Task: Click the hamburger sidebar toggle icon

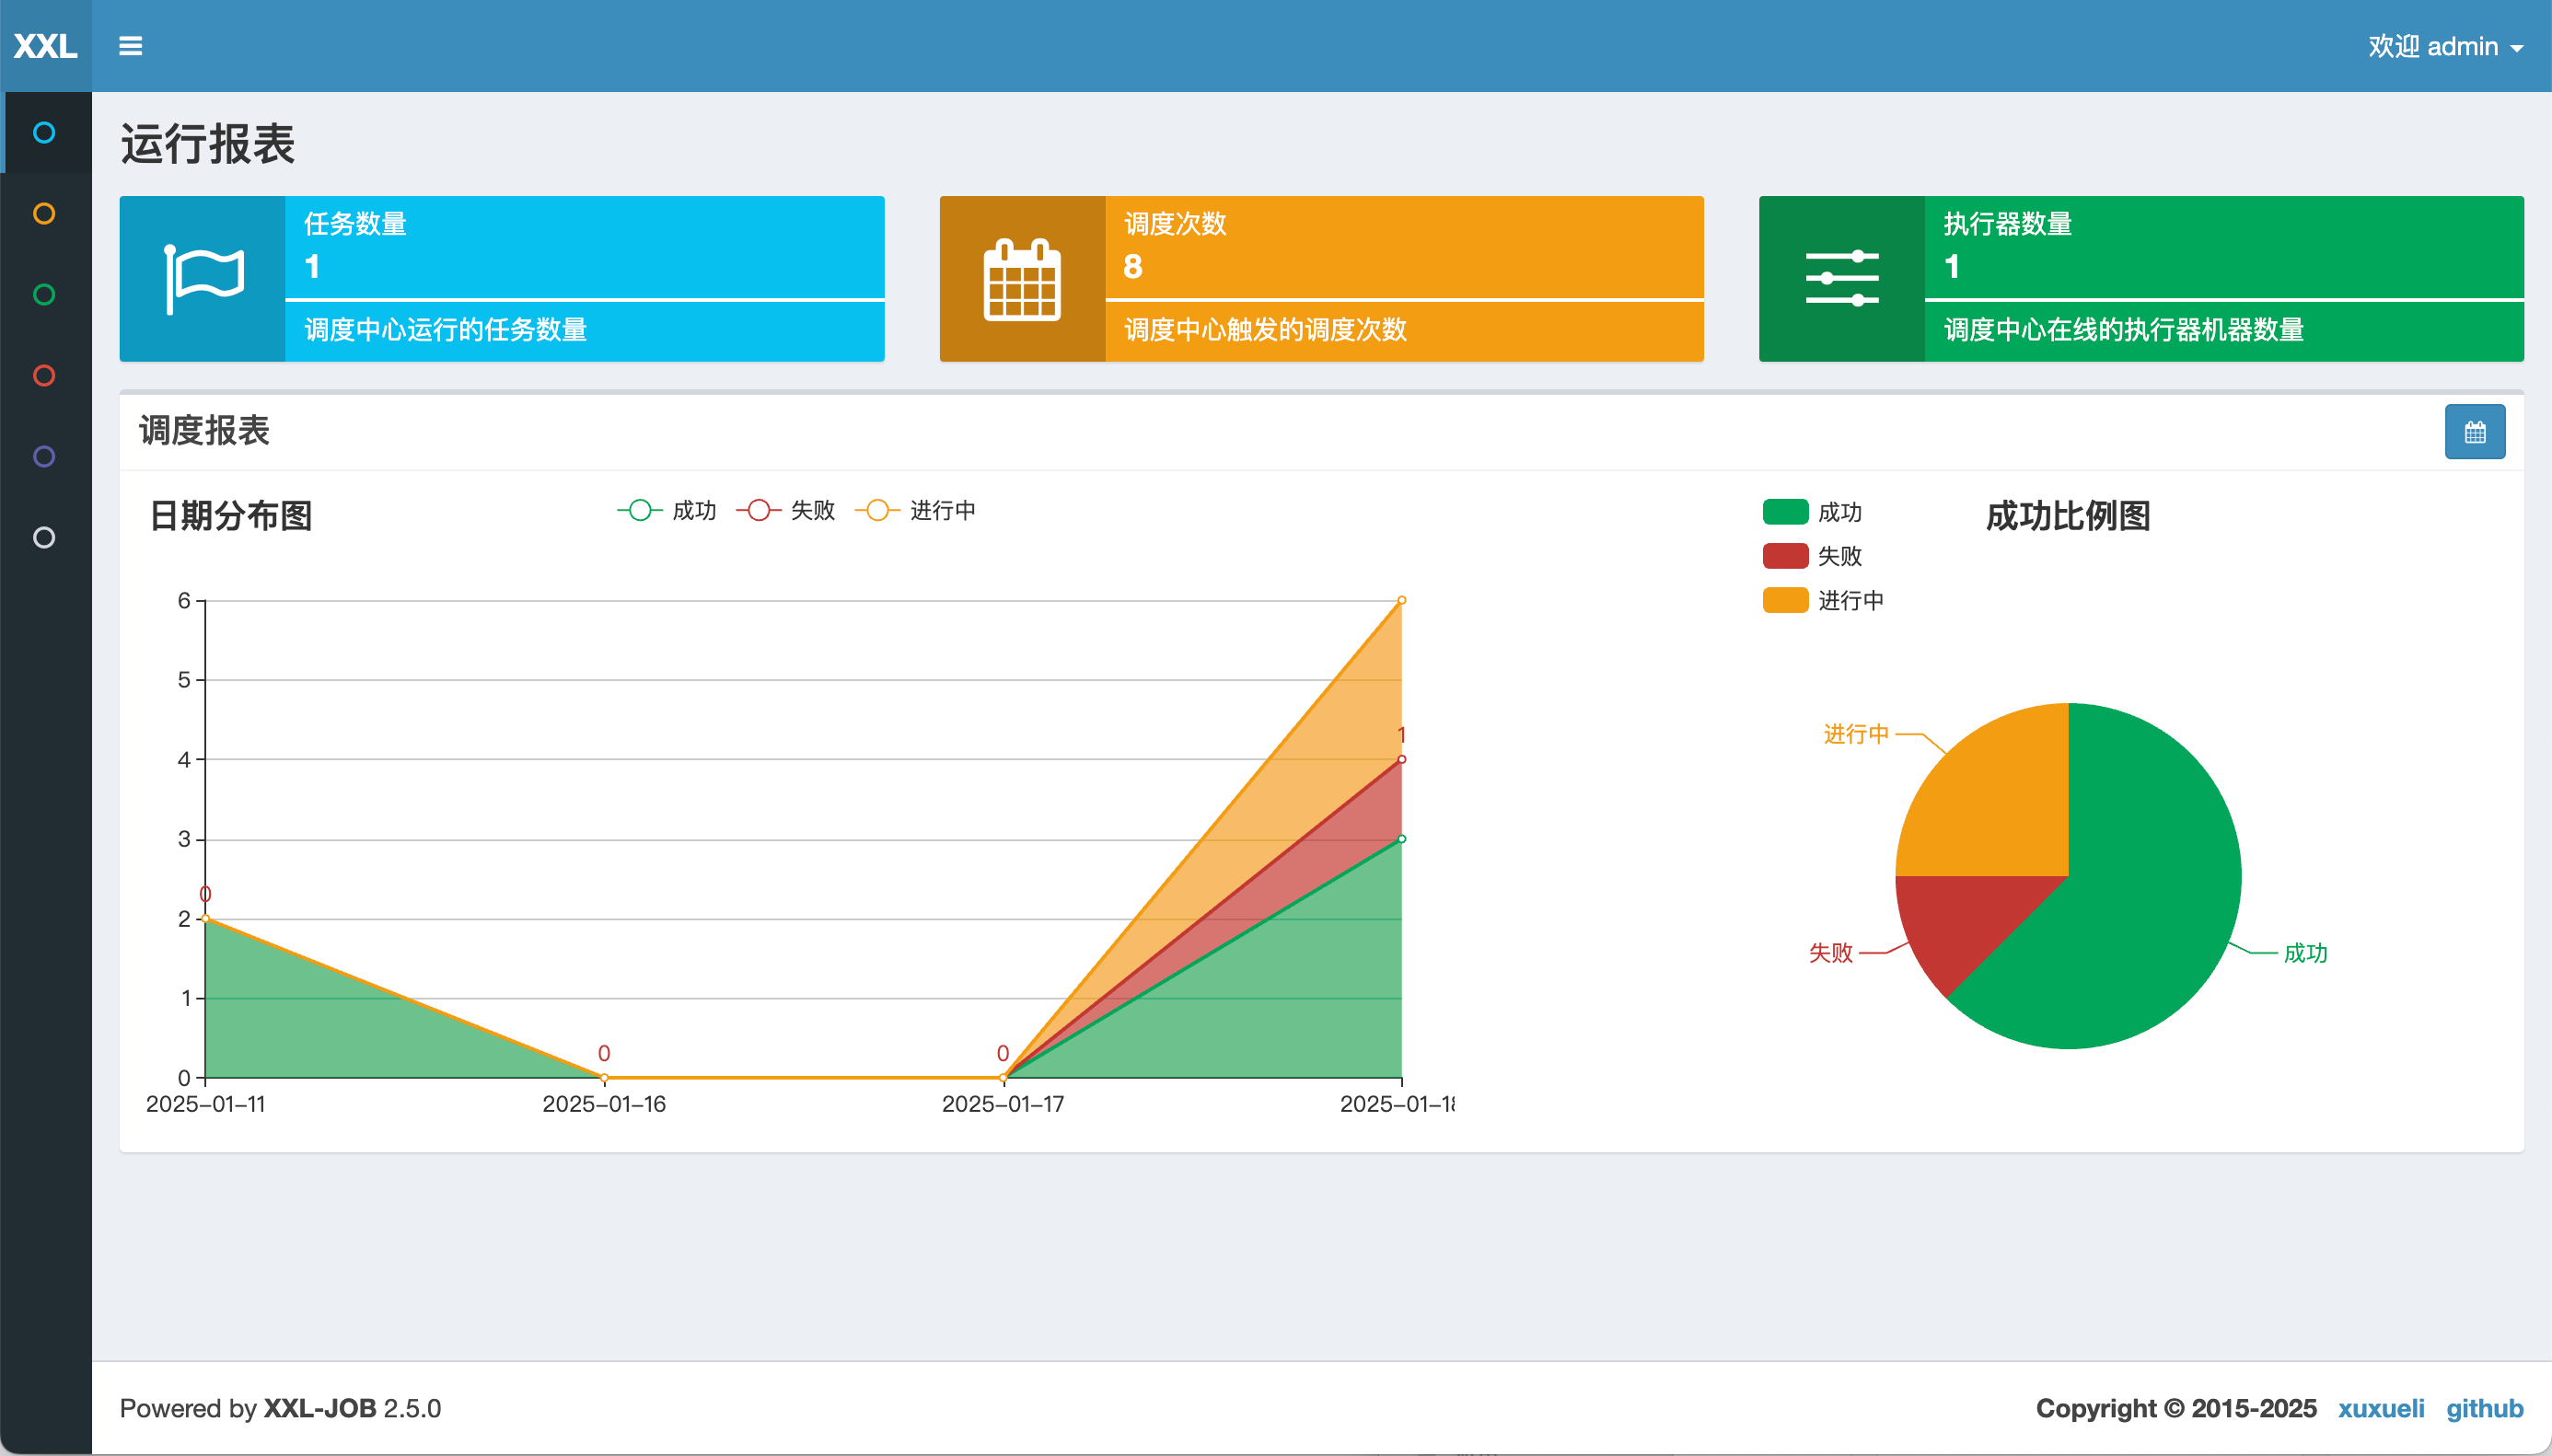Action: pyautogui.click(x=130, y=46)
